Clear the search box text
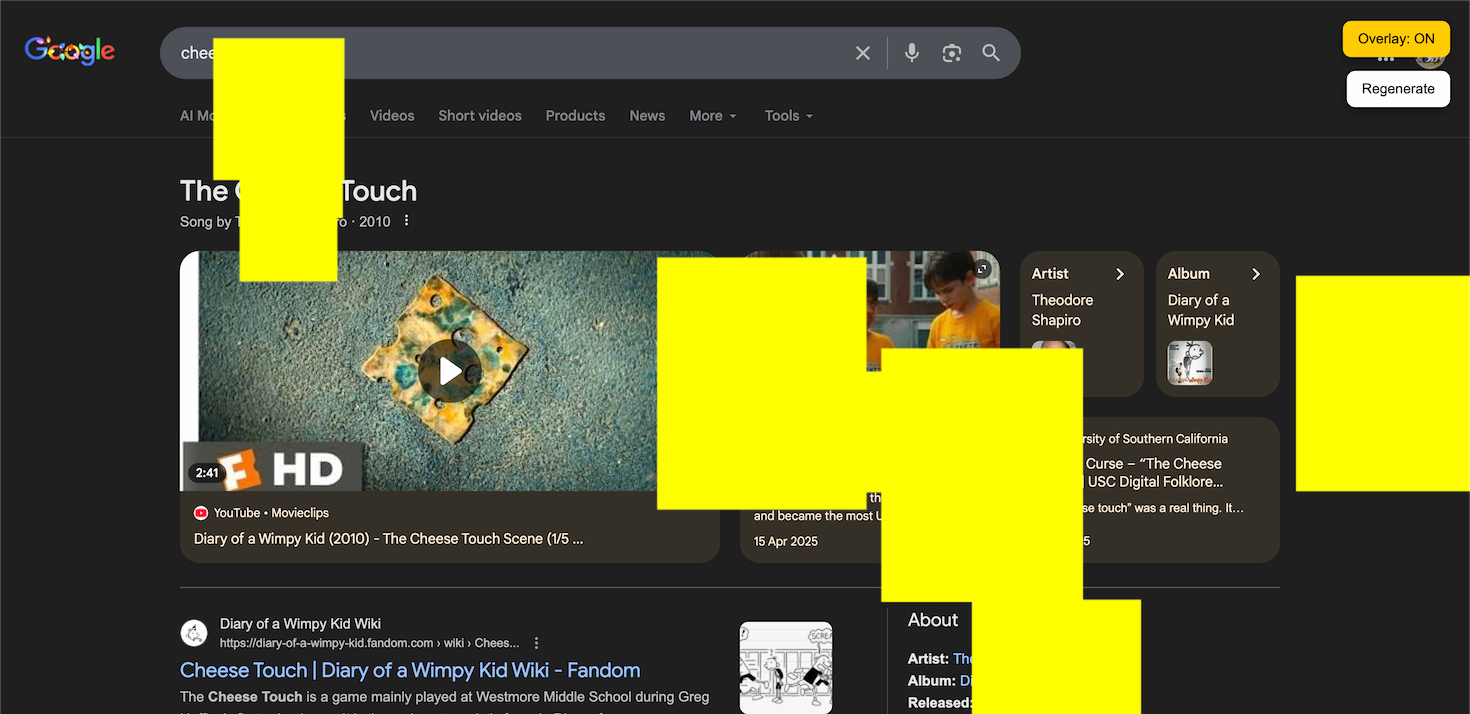The height and width of the screenshot is (714, 1470). [862, 53]
